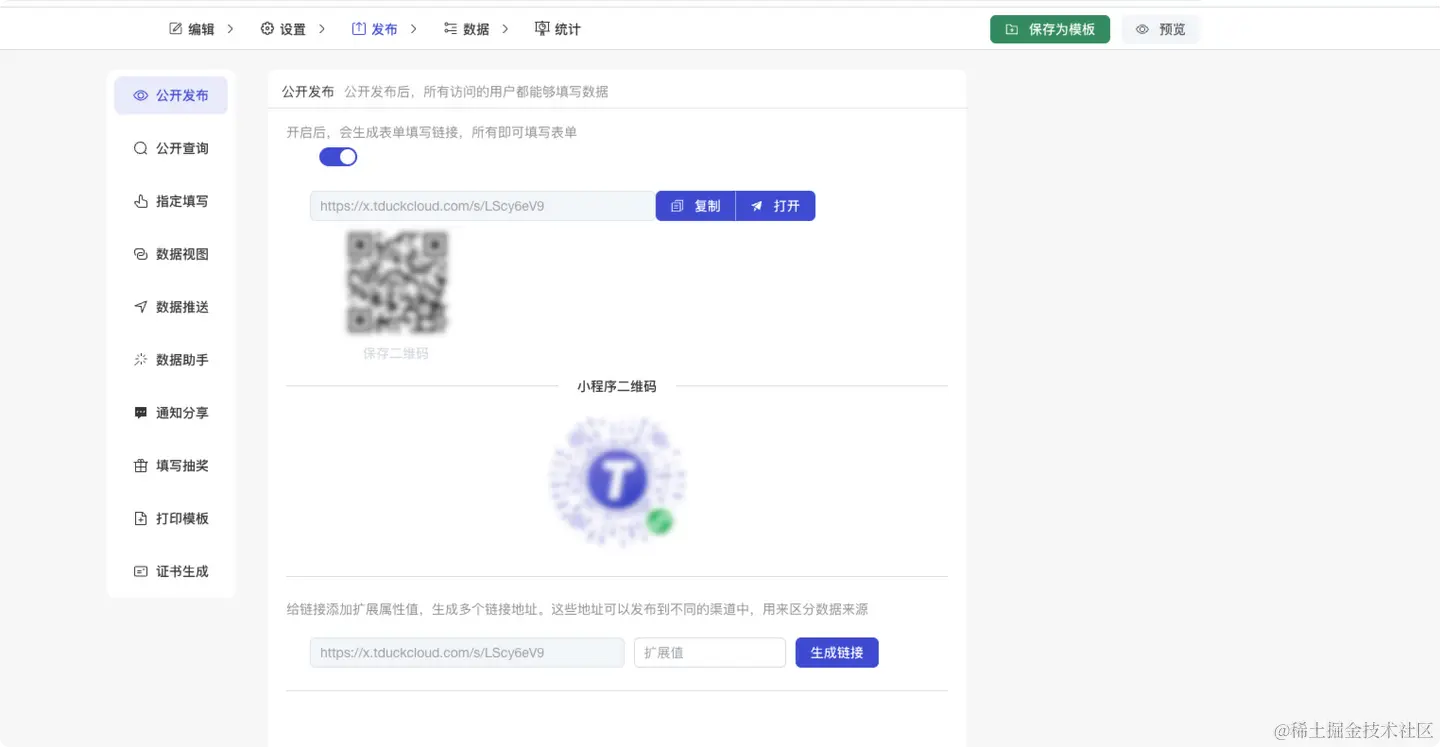
Task: Click the document icon beside 打印模板
Action: pos(141,519)
